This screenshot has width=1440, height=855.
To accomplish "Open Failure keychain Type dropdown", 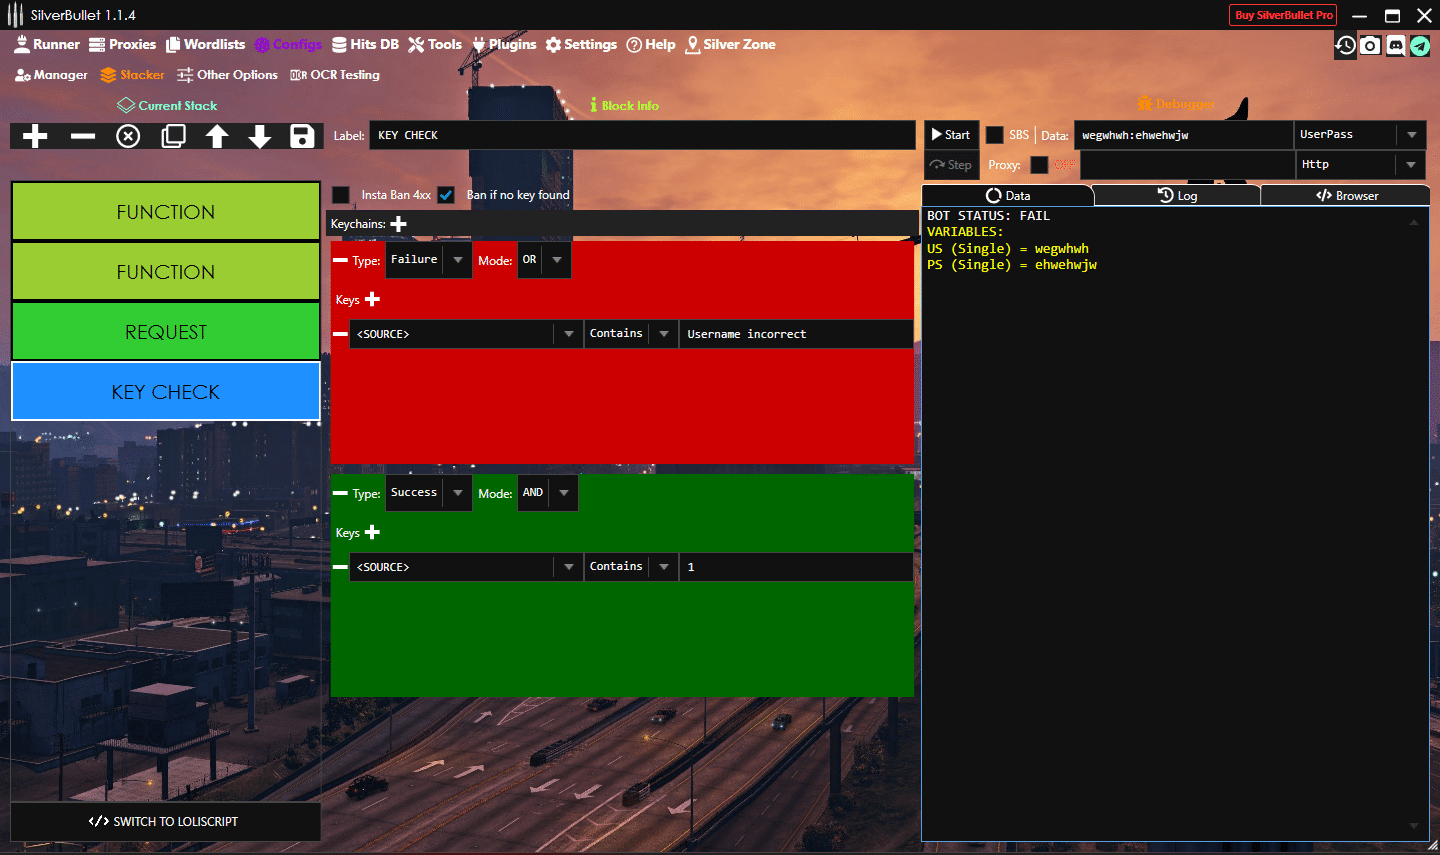I will 428,260.
